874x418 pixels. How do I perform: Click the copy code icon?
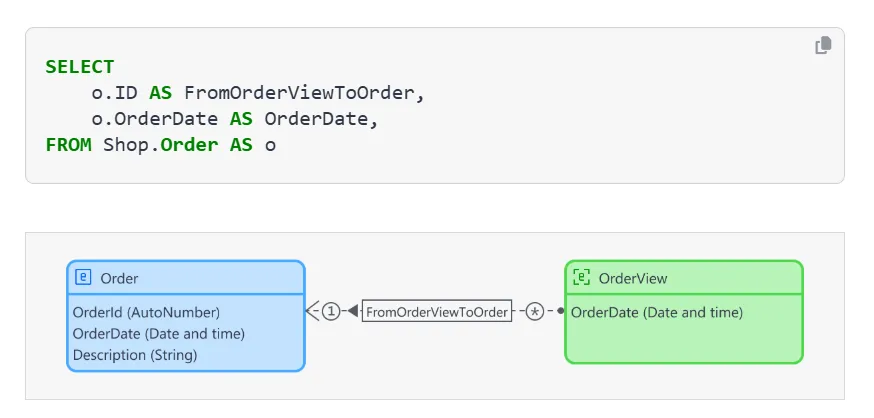[823, 45]
